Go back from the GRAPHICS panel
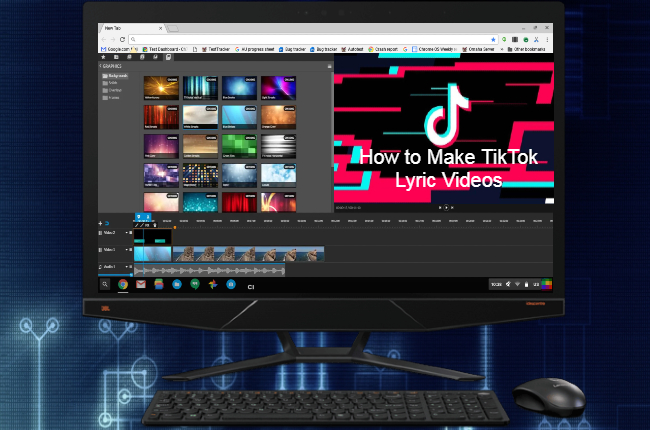The width and height of the screenshot is (650, 430). [100, 66]
